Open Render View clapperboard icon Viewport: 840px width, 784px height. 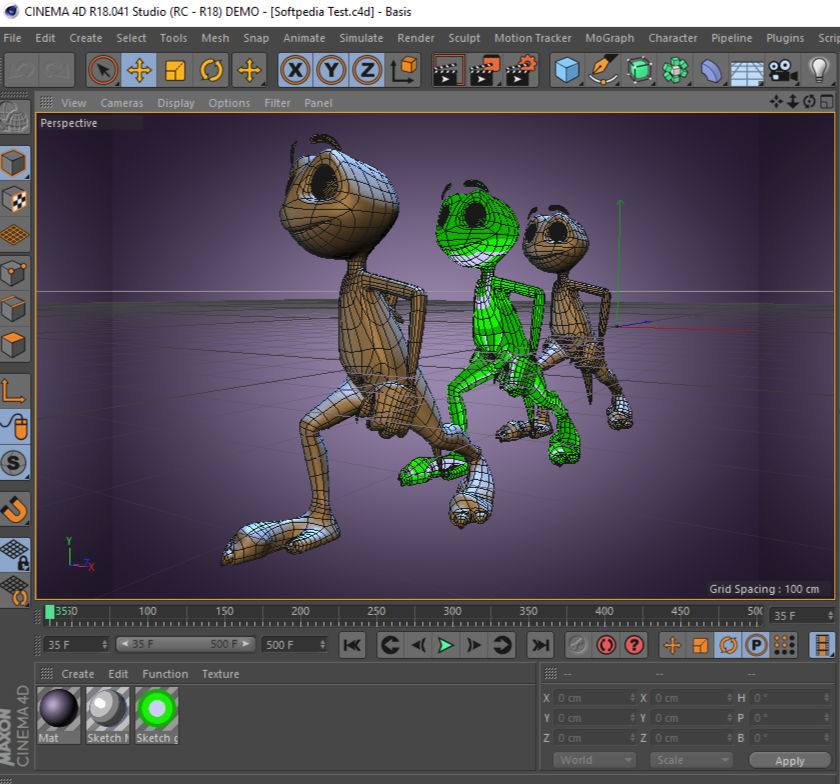pyautogui.click(x=448, y=70)
